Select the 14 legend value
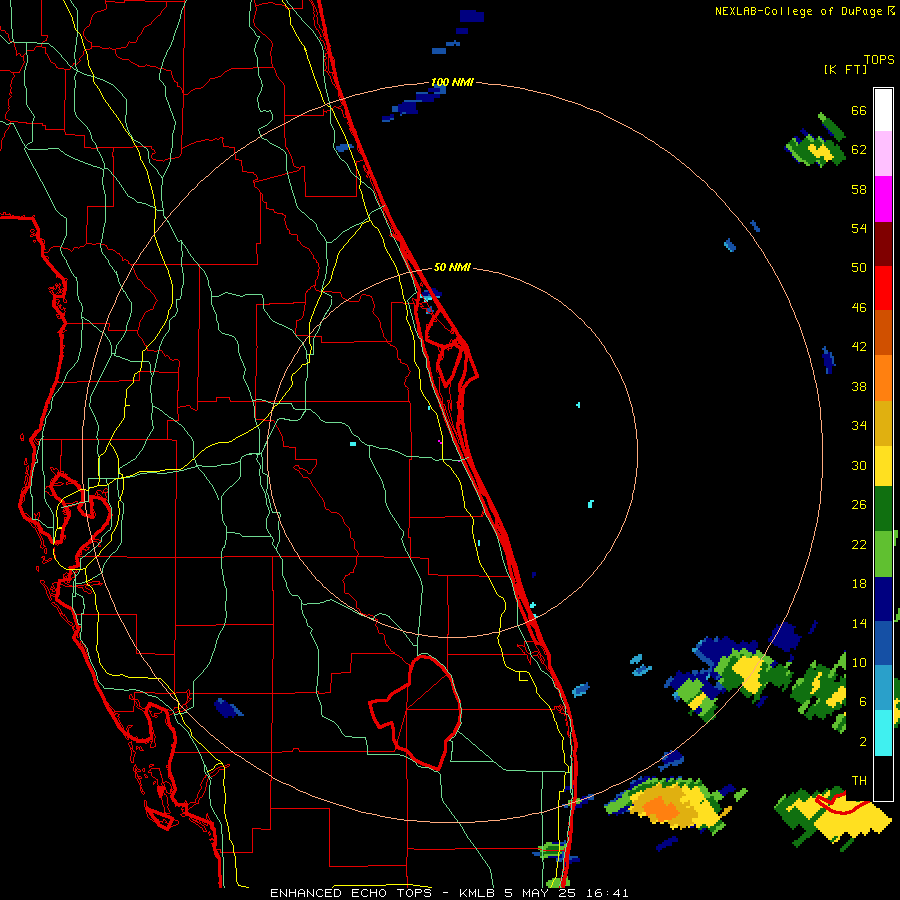 click(x=859, y=623)
